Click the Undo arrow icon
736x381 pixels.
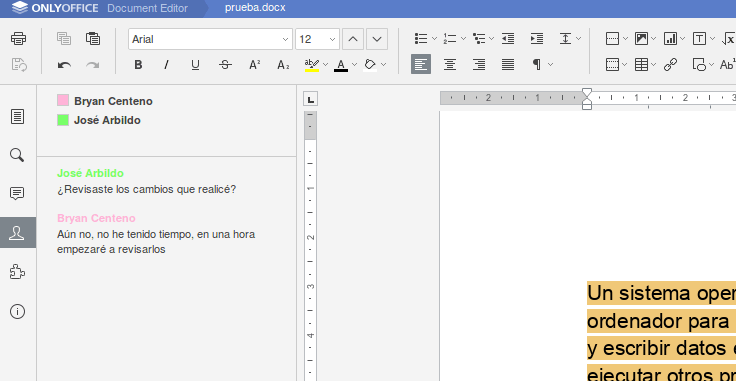64,65
